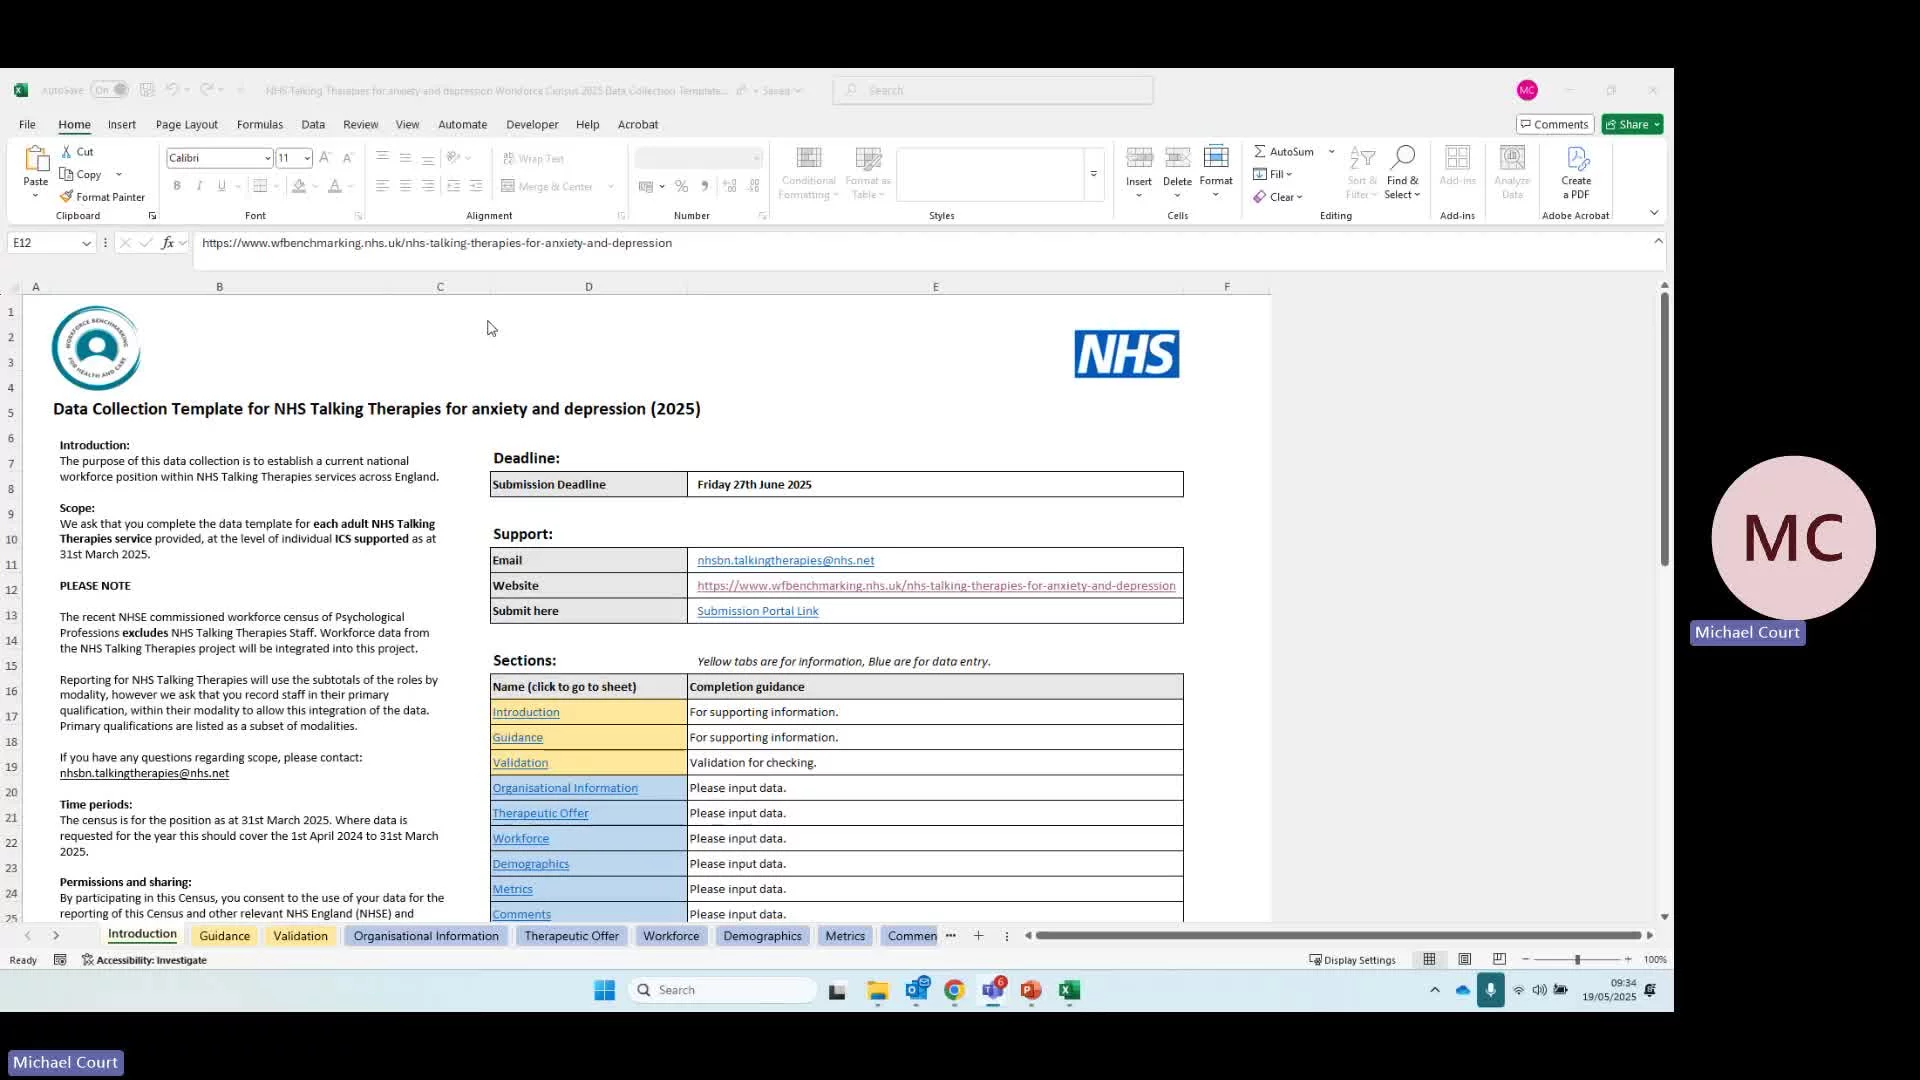Open Display Settings in status bar
This screenshot has width=1920, height=1080.
pyautogui.click(x=1353, y=960)
